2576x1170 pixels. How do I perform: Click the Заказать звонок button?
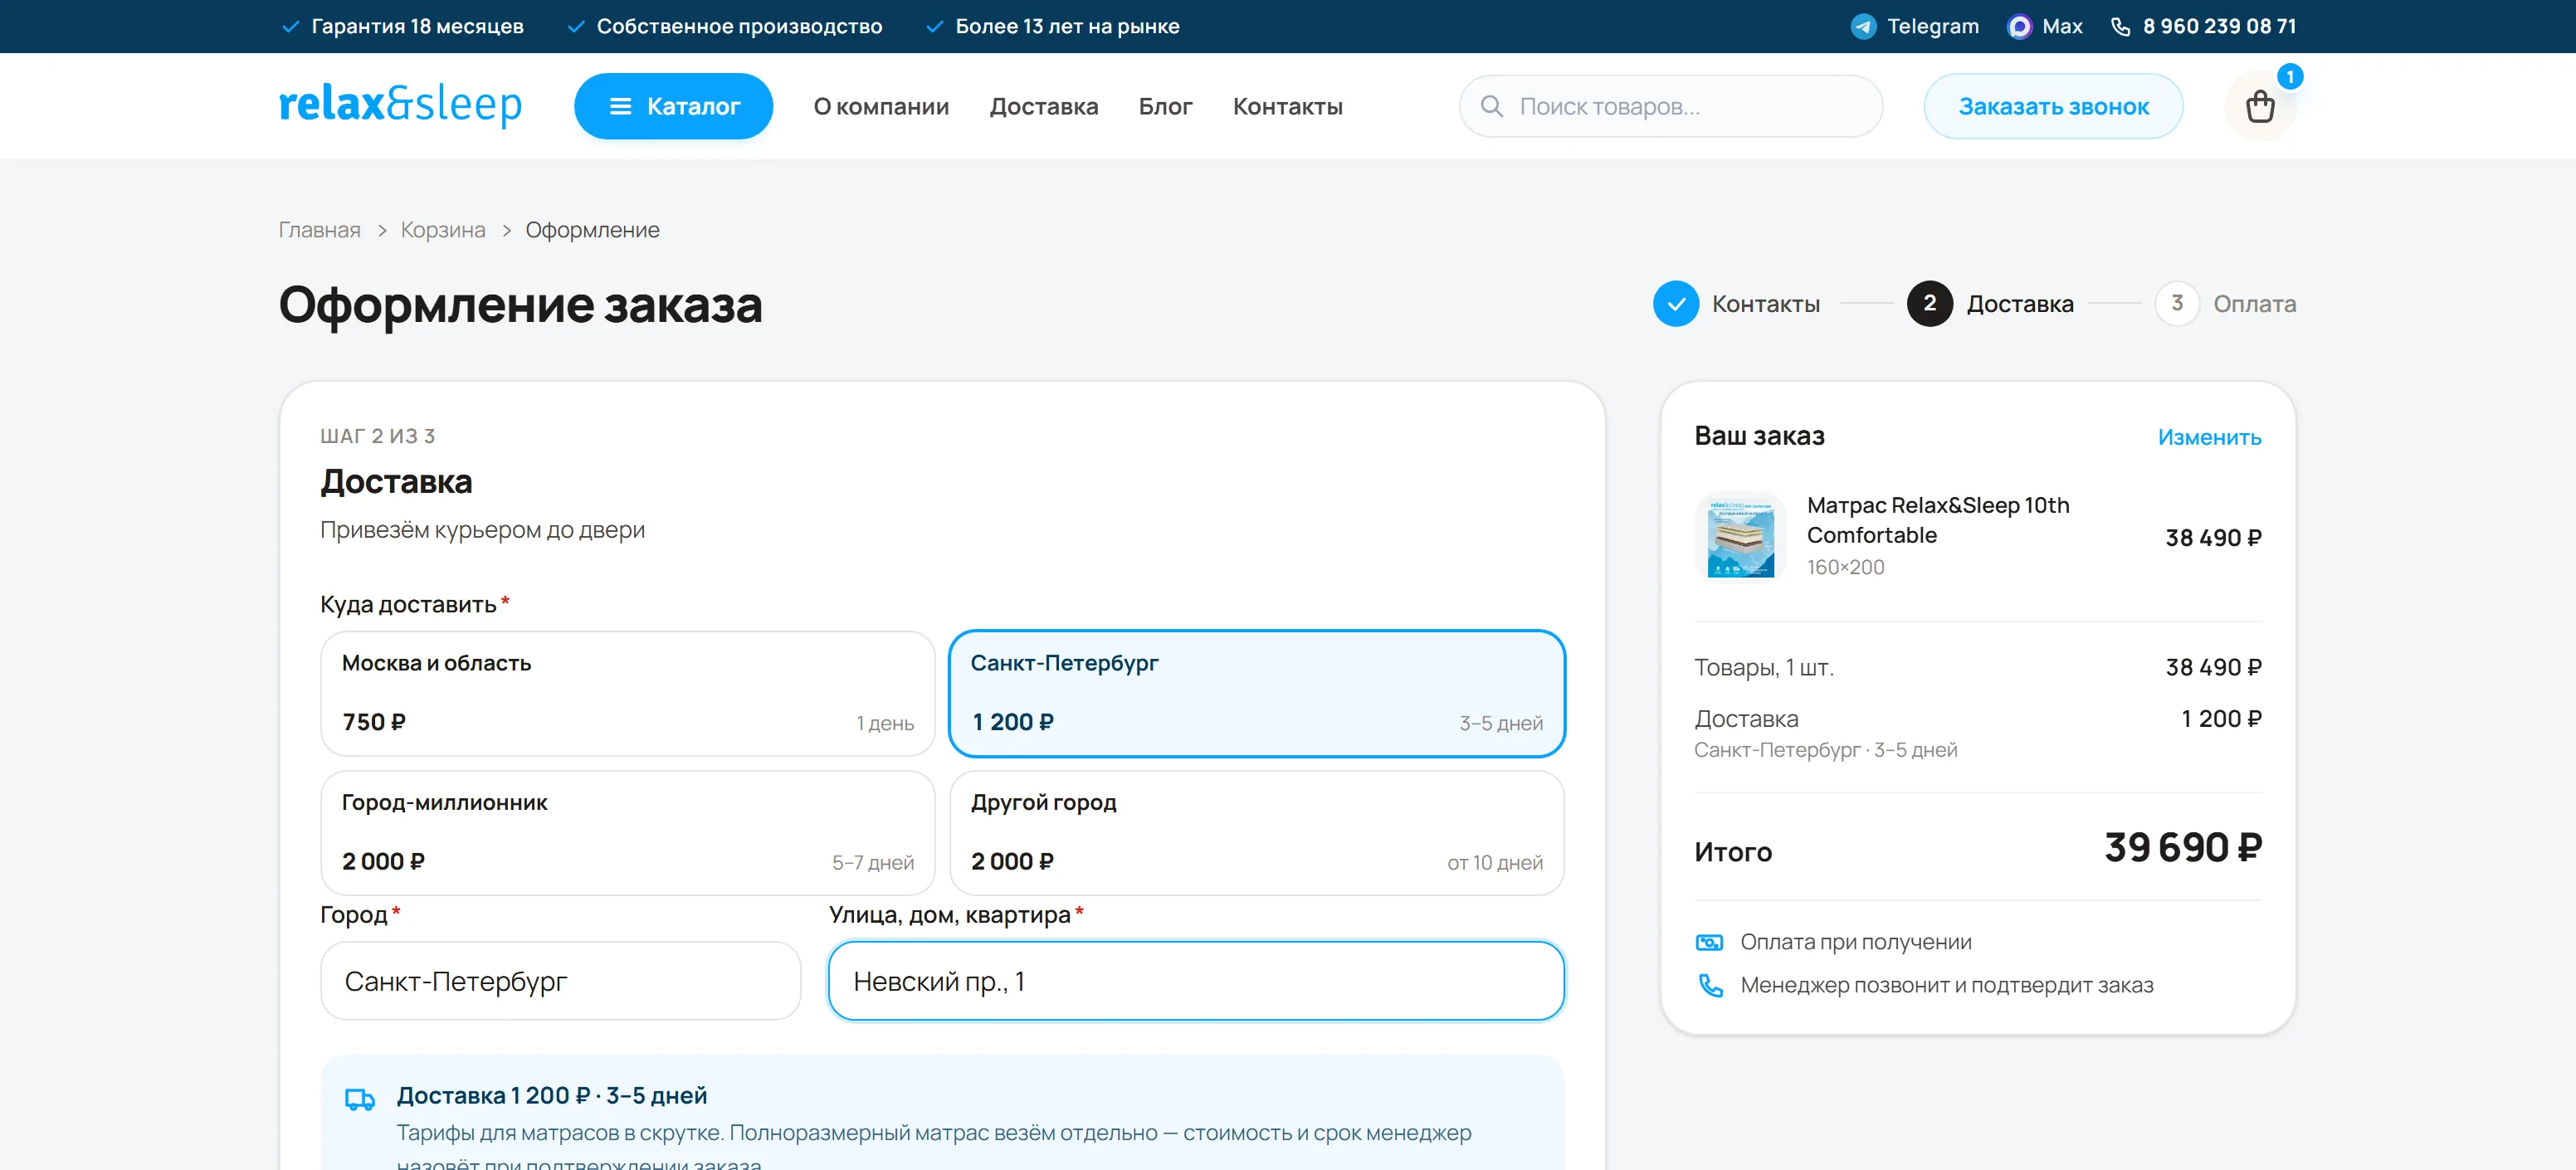coord(2053,106)
